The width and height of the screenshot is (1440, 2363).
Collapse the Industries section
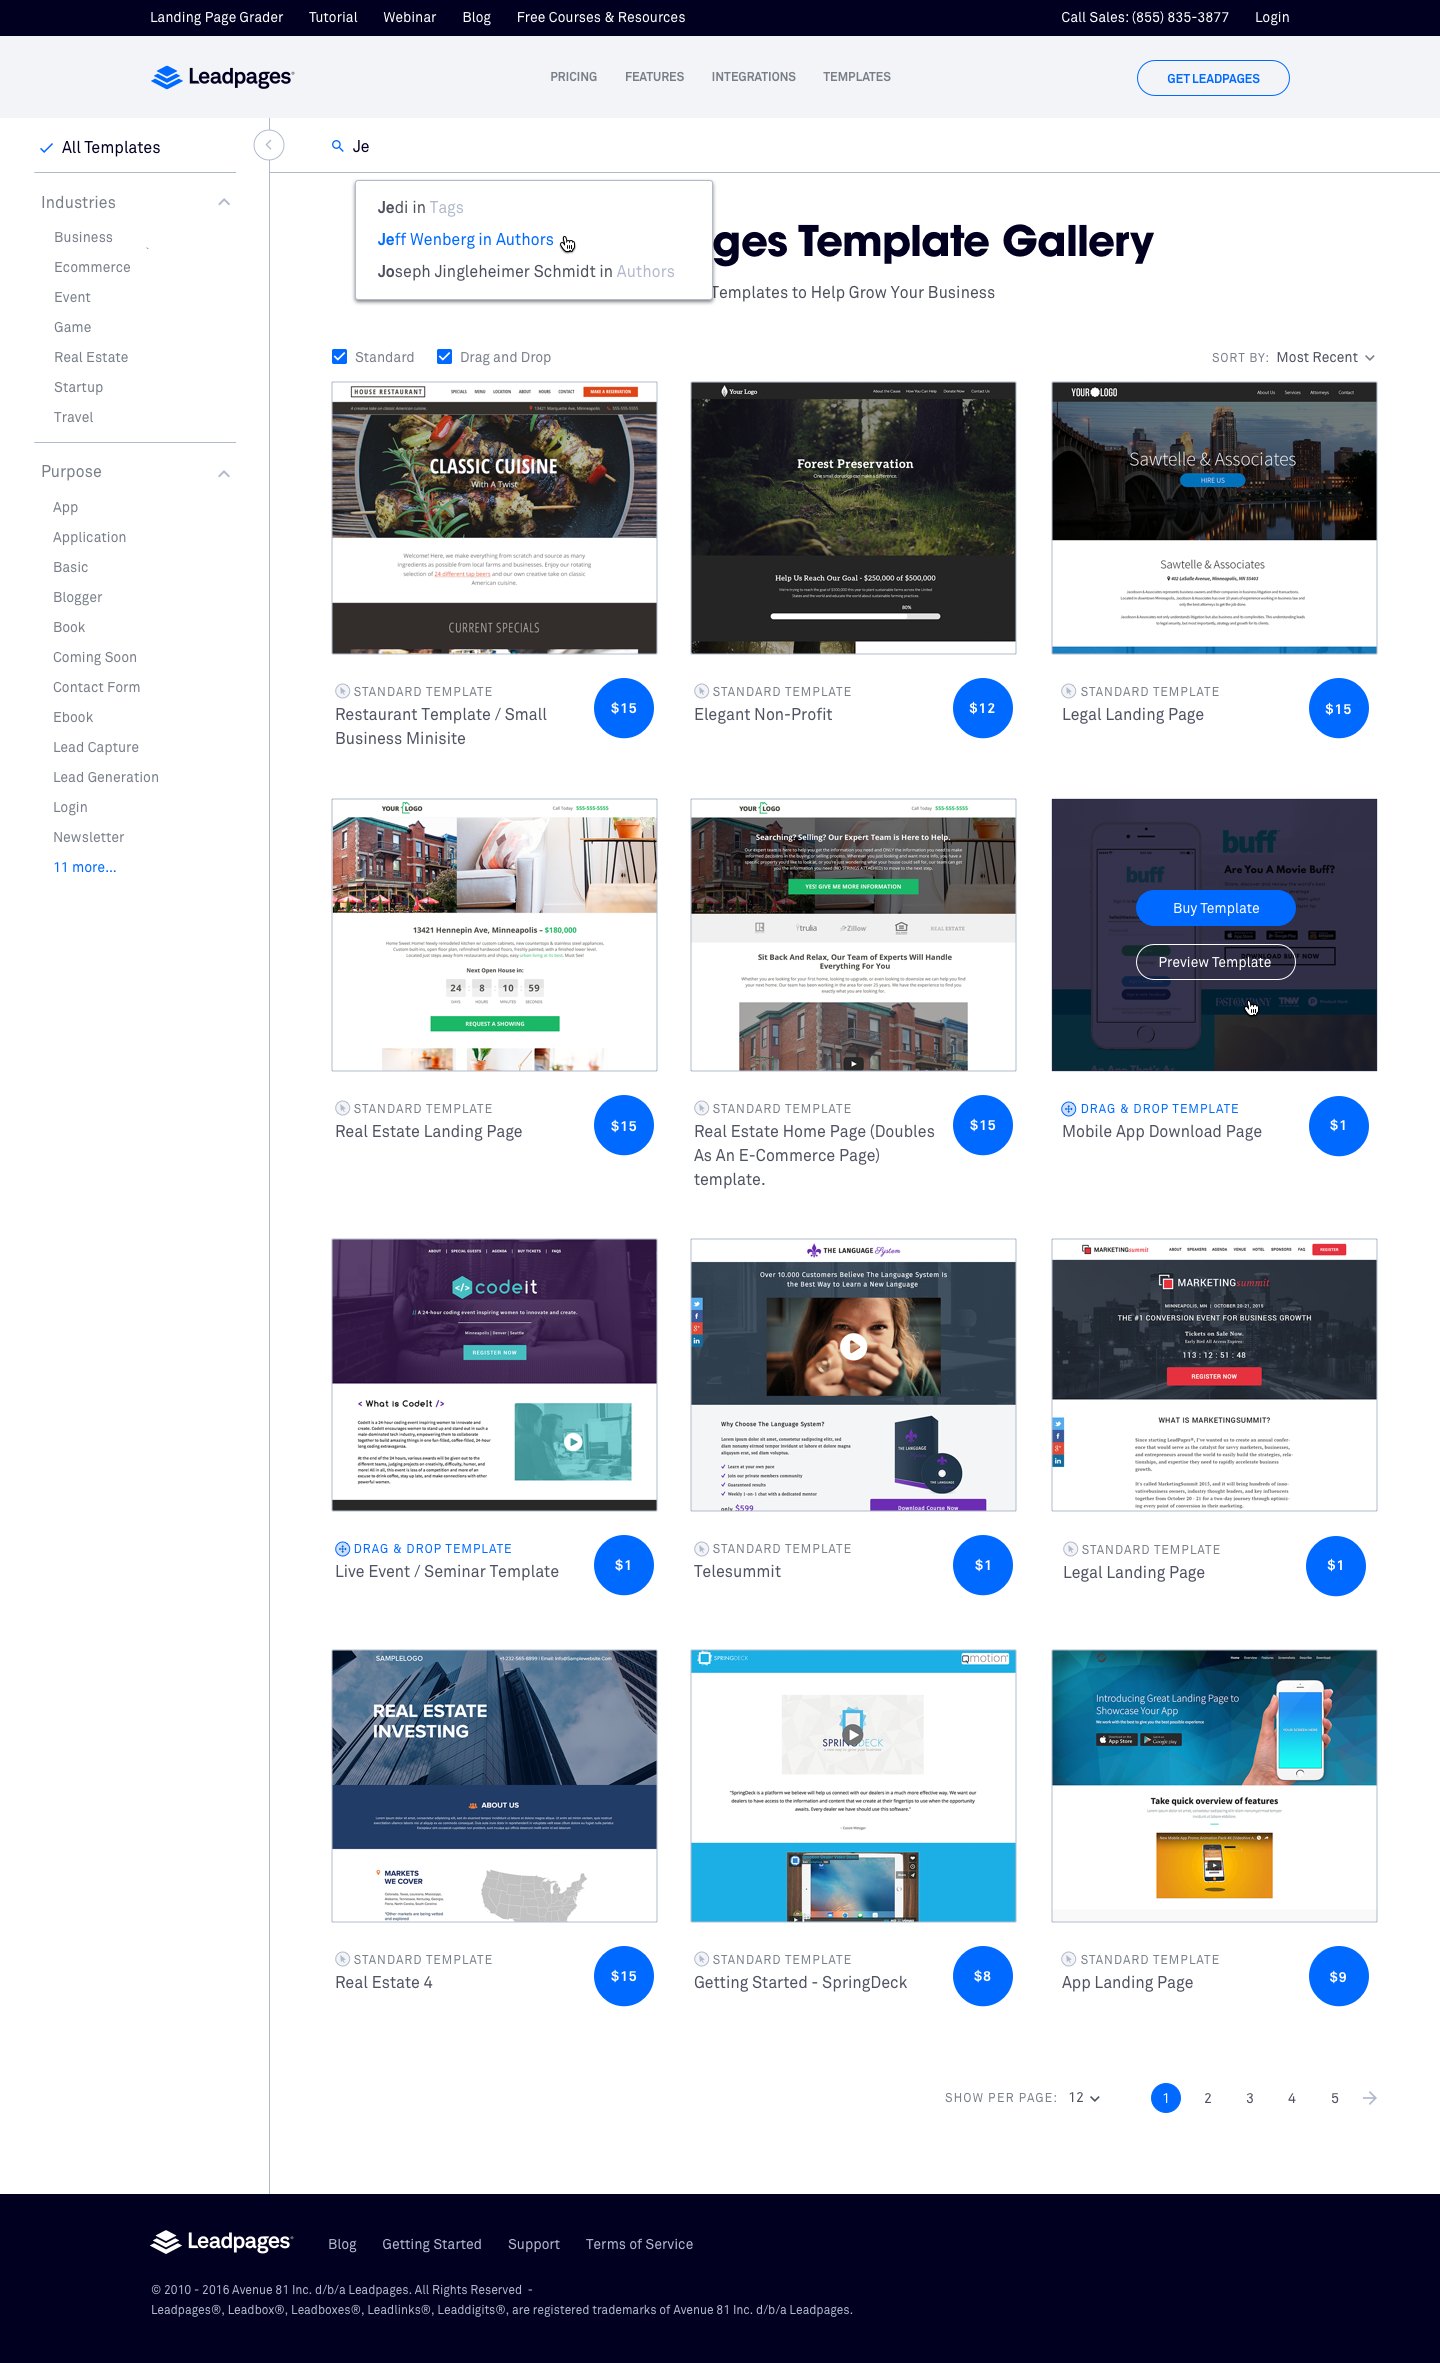pyautogui.click(x=224, y=202)
